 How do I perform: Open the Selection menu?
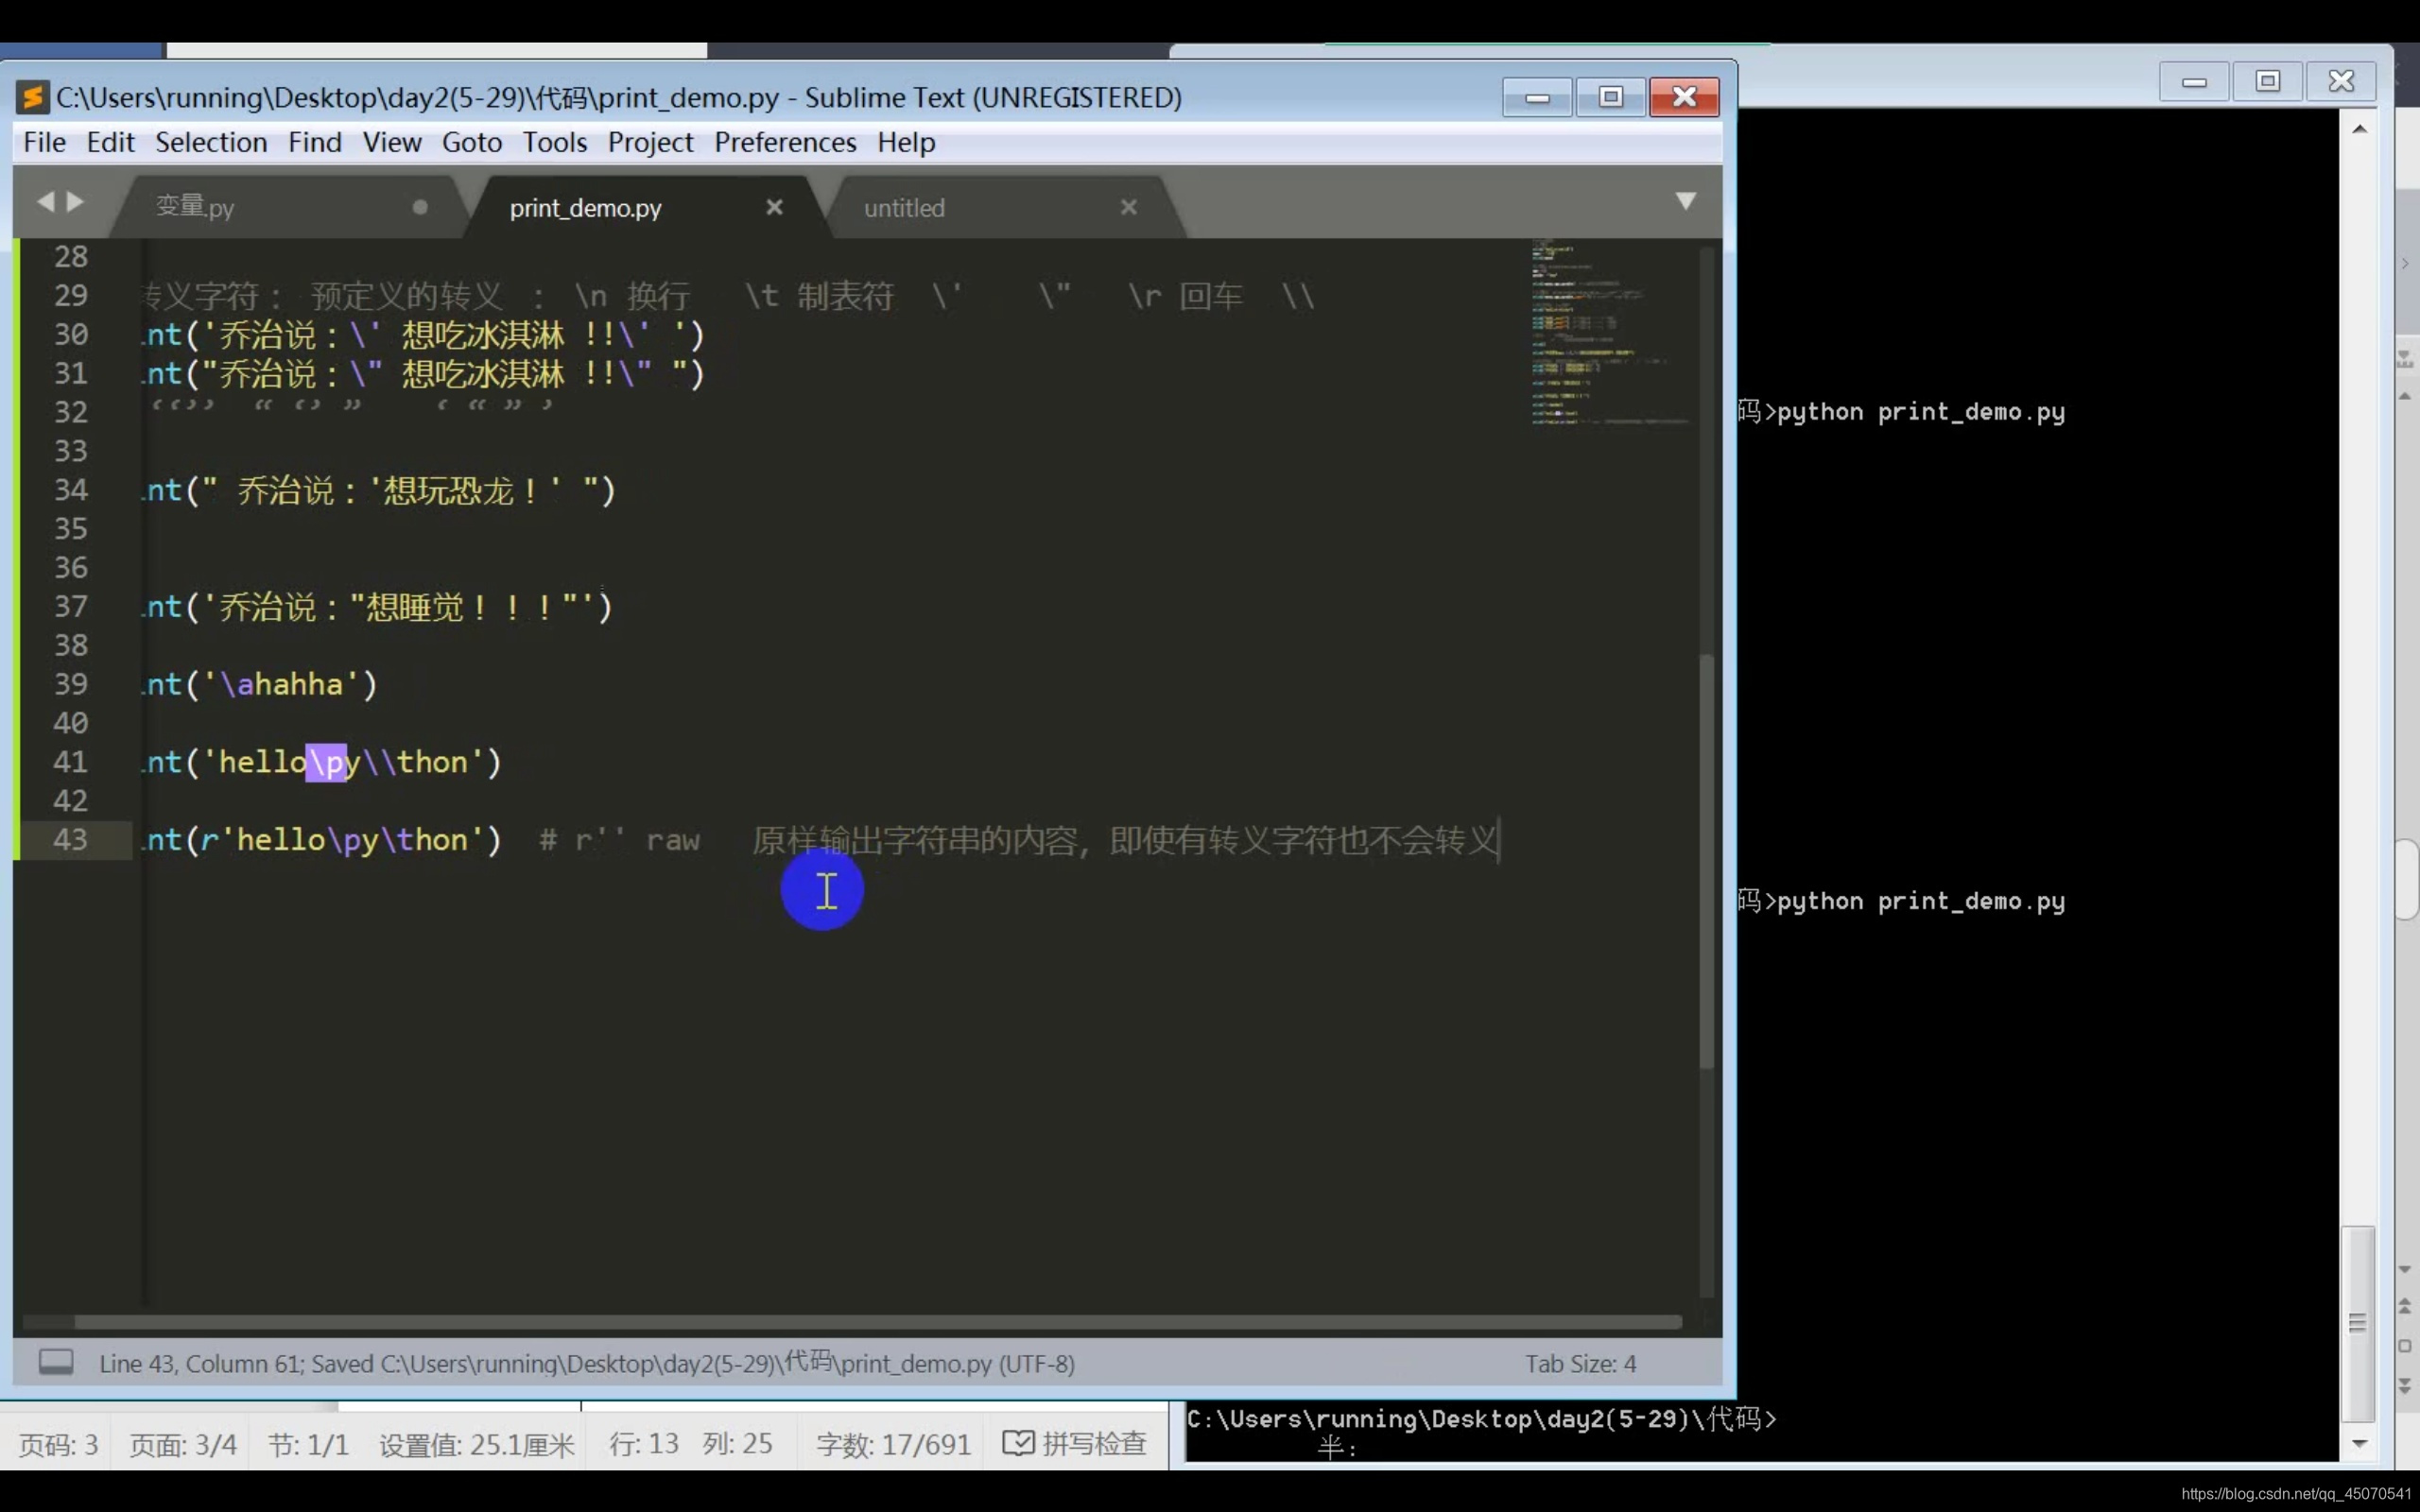coord(211,142)
